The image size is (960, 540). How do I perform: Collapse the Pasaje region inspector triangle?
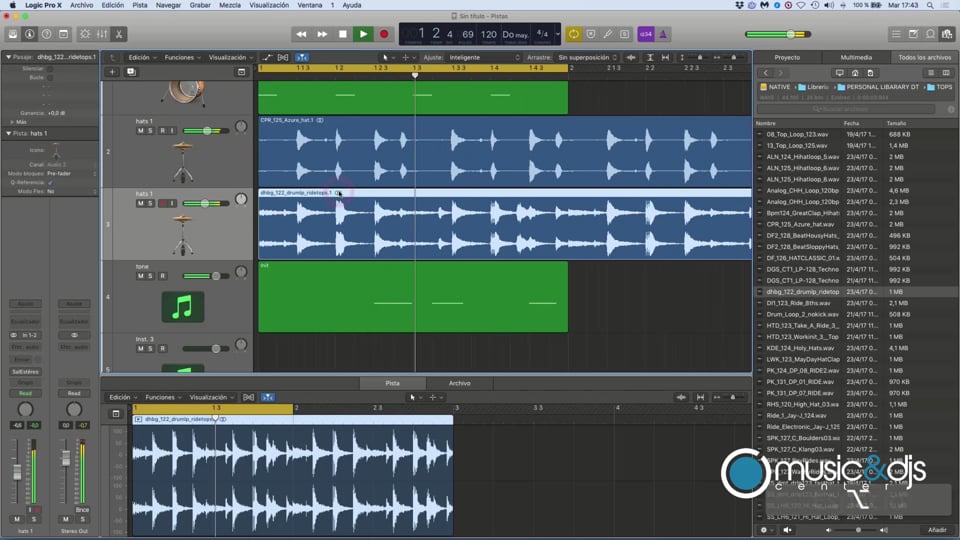pyautogui.click(x=8, y=57)
